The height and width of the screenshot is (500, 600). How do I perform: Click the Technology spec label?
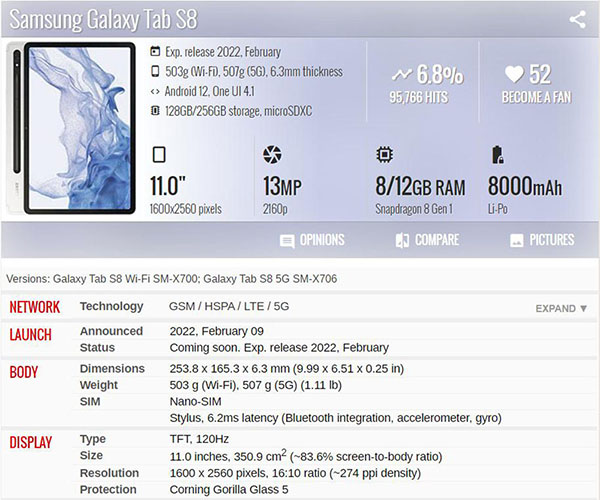(111, 307)
